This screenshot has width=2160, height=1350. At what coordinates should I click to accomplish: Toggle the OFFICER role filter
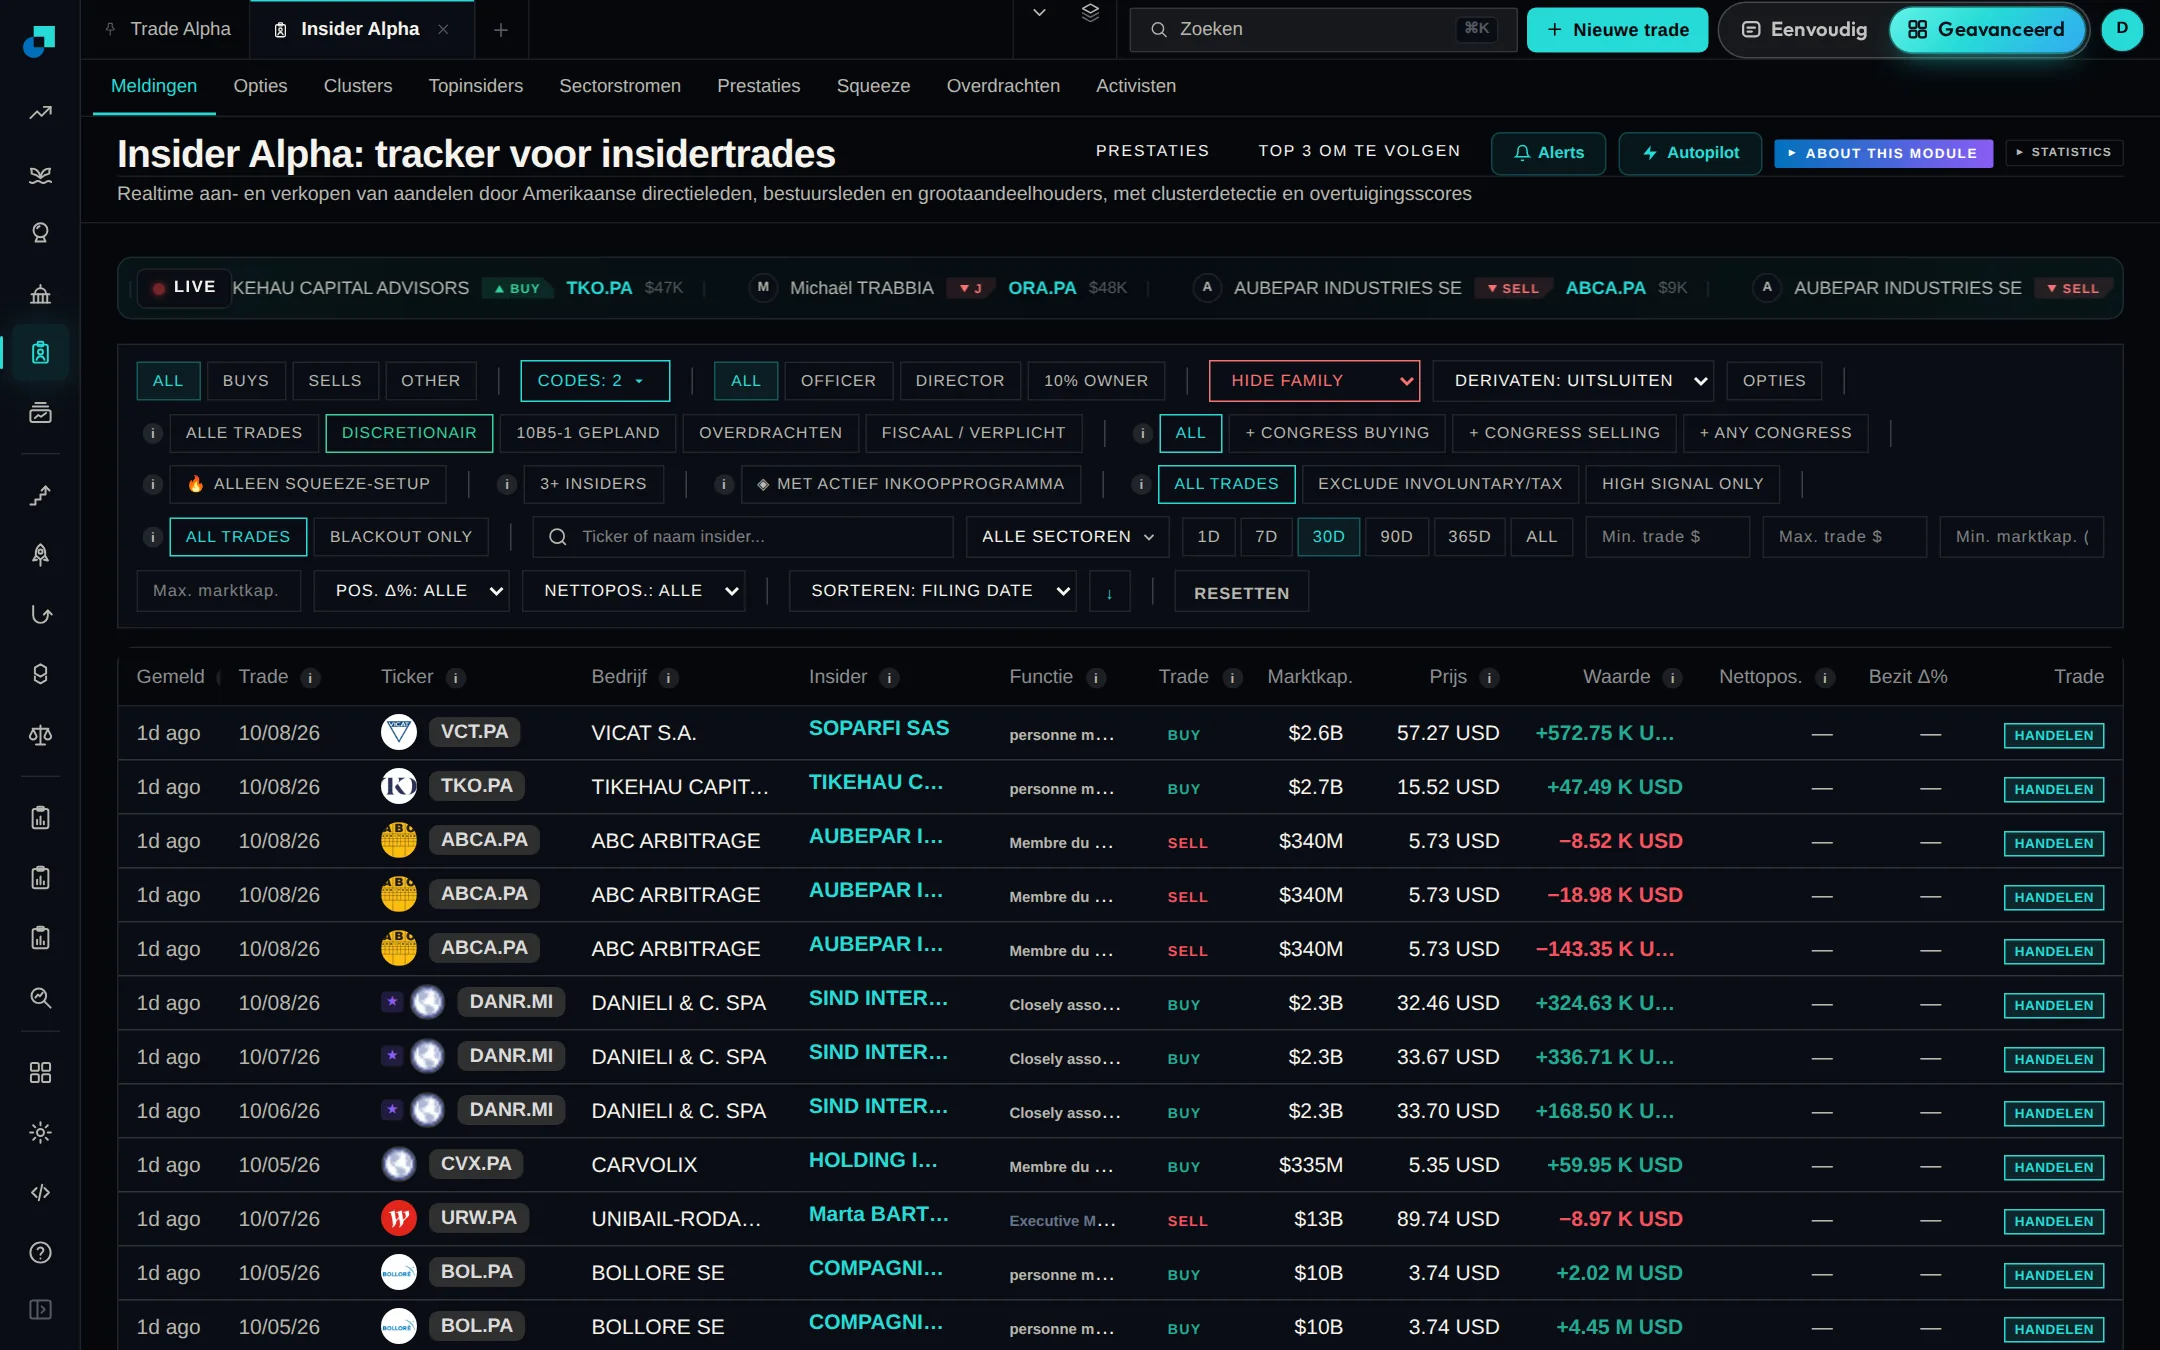point(838,381)
